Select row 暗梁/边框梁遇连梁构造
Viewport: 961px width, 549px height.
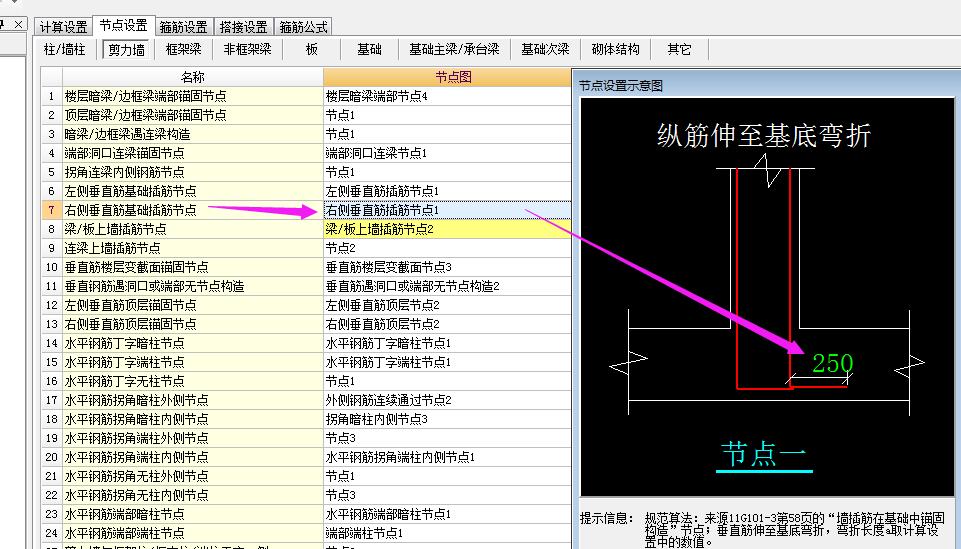(x=192, y=134)
